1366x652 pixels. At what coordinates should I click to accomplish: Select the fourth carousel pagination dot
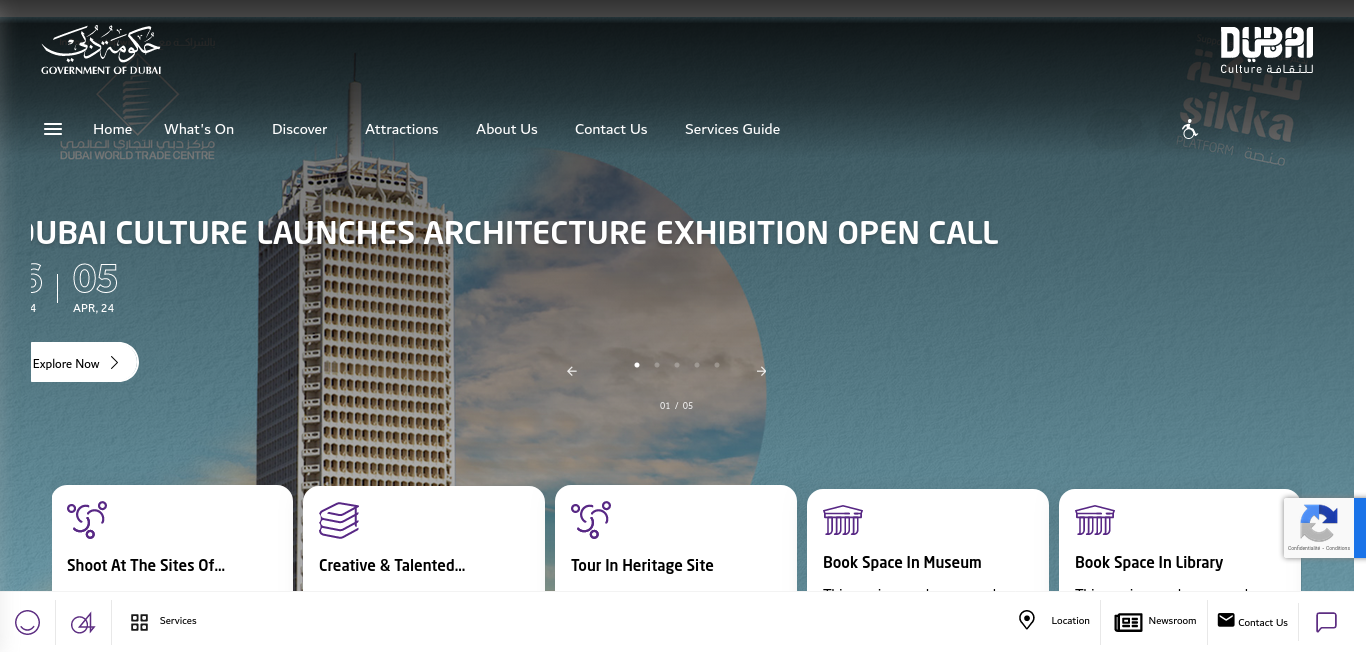tap(697, 365)
